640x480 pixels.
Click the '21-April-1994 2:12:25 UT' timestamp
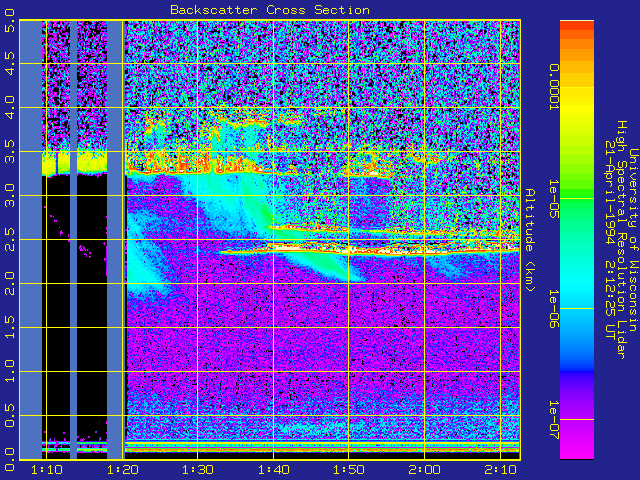tap(610, 240)
